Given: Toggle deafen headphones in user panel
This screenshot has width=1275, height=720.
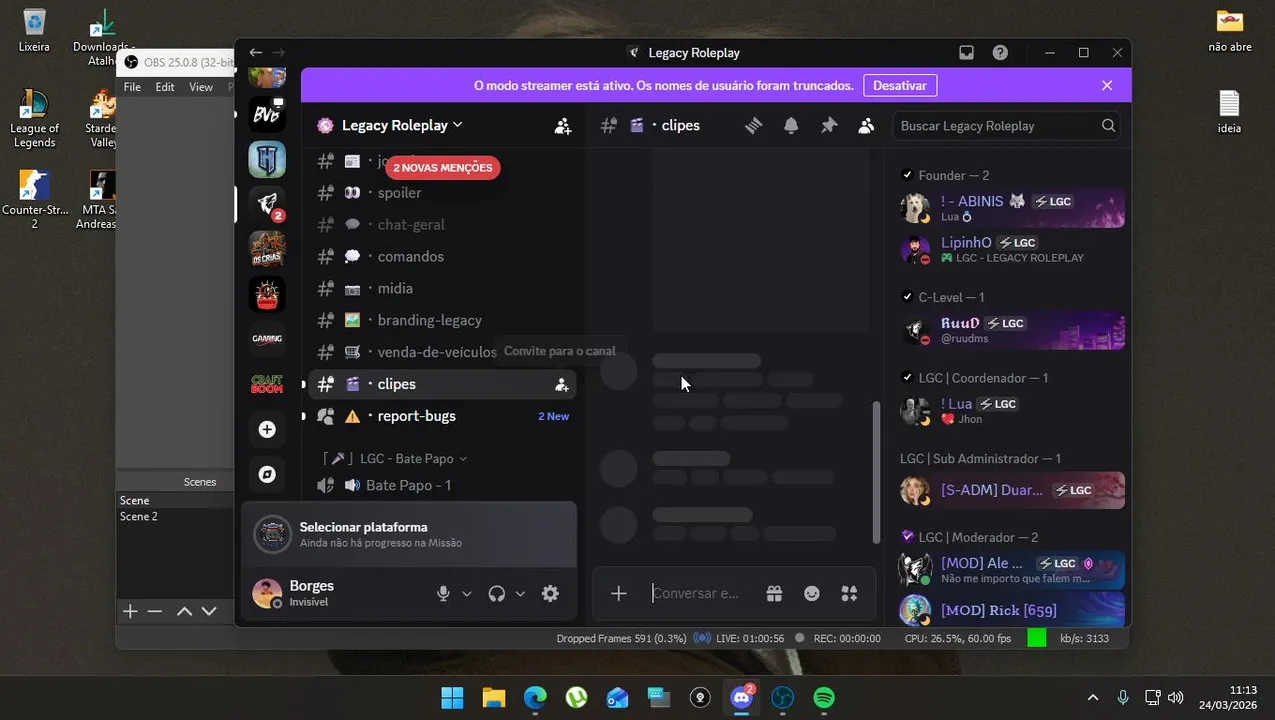Looking at the screenshot, I should point(497,593).
